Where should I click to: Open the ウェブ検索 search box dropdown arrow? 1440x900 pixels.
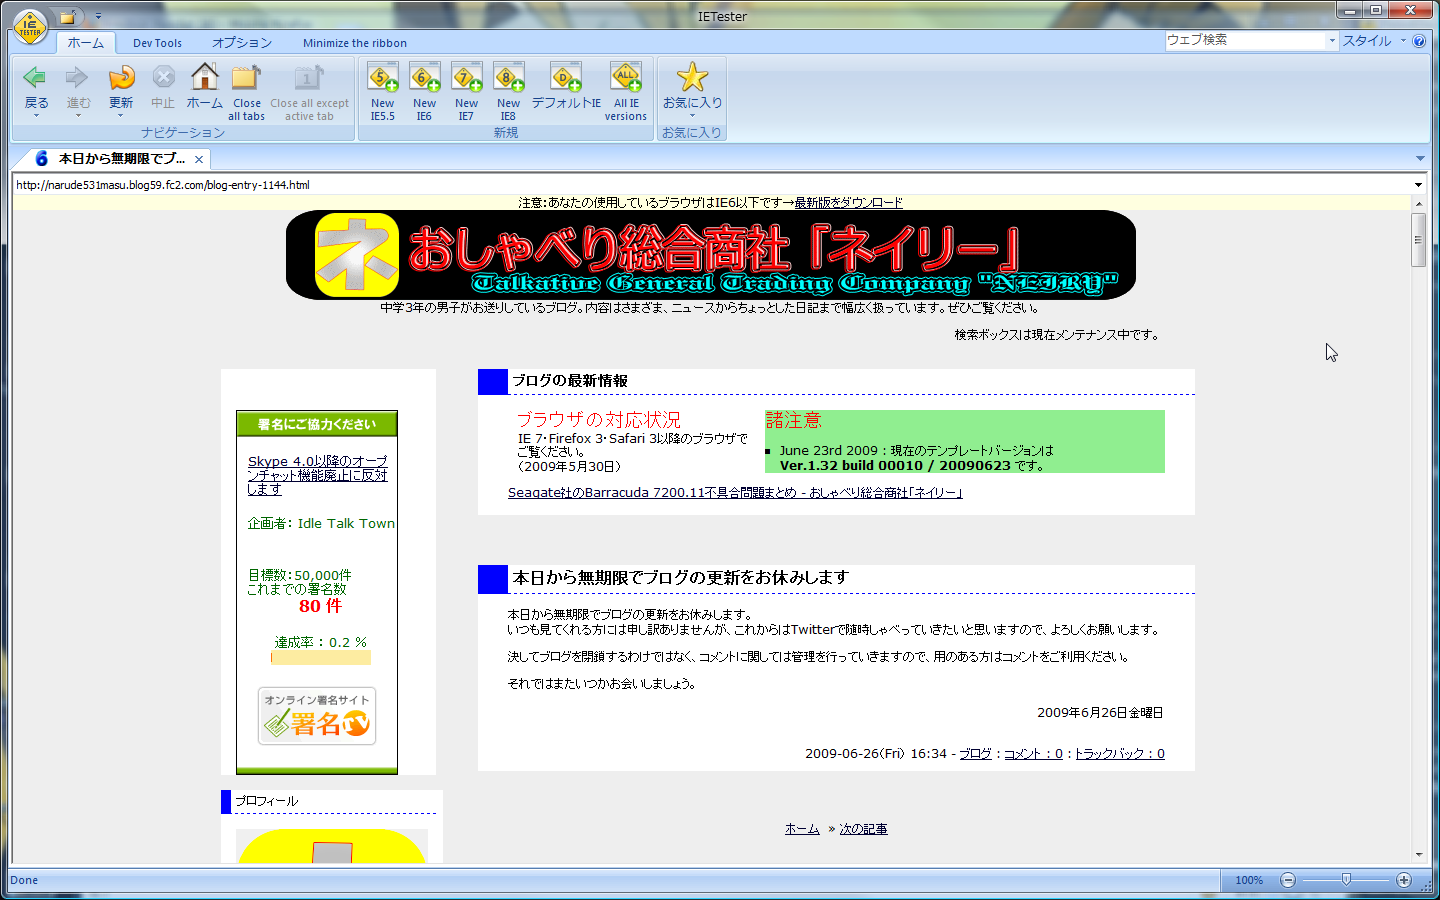pos(1332,41)
